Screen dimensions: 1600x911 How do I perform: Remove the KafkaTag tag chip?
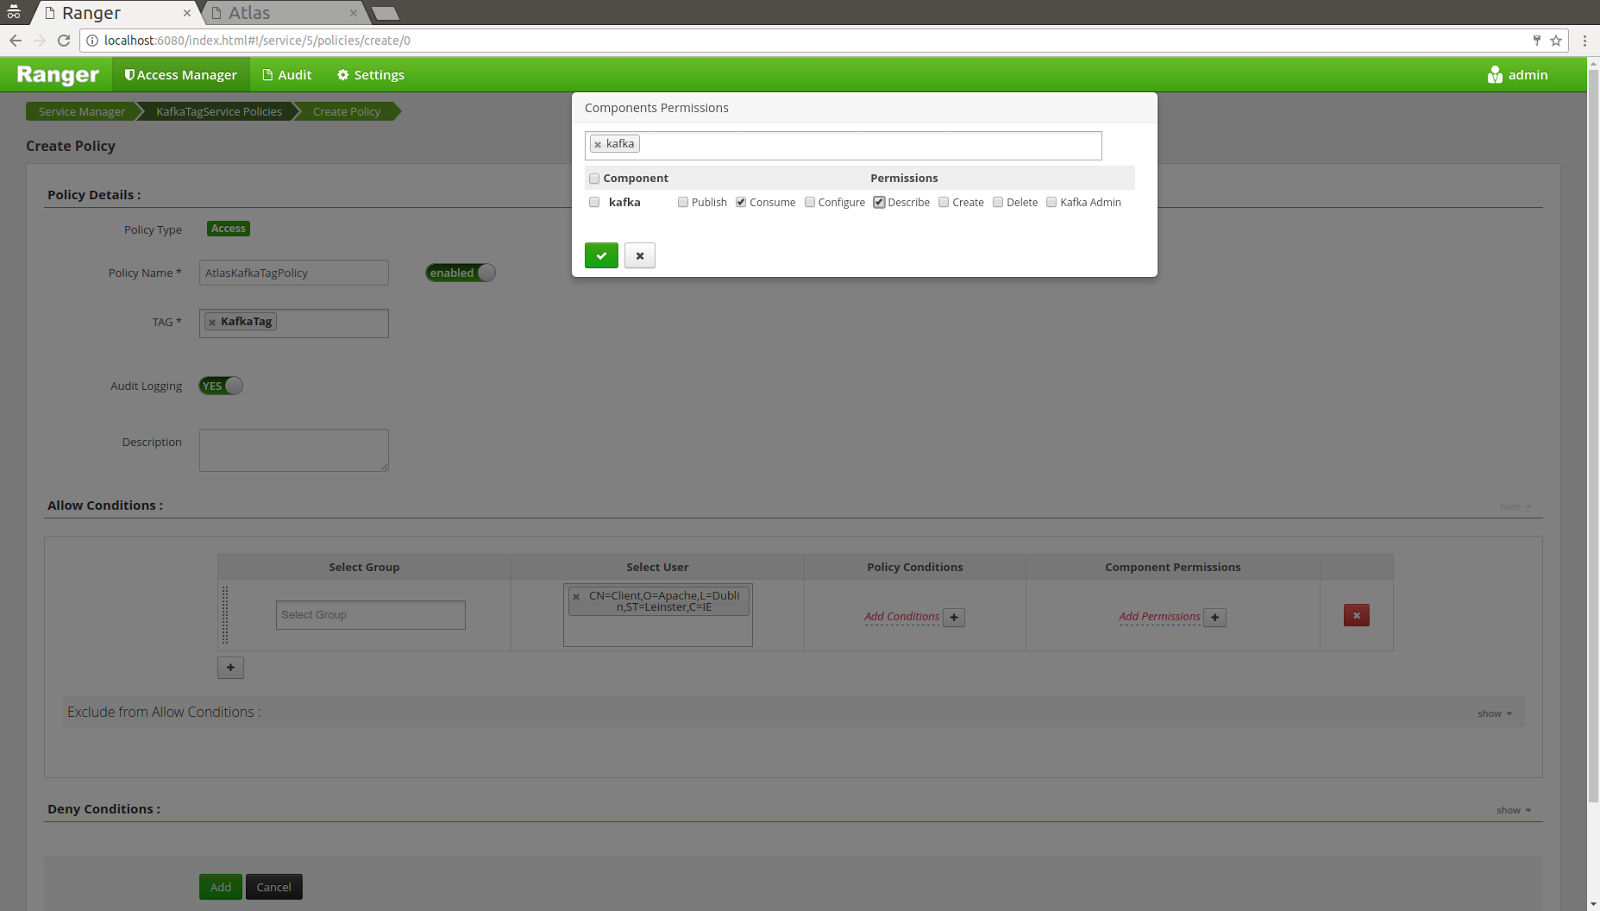click(x=212, y=321)
